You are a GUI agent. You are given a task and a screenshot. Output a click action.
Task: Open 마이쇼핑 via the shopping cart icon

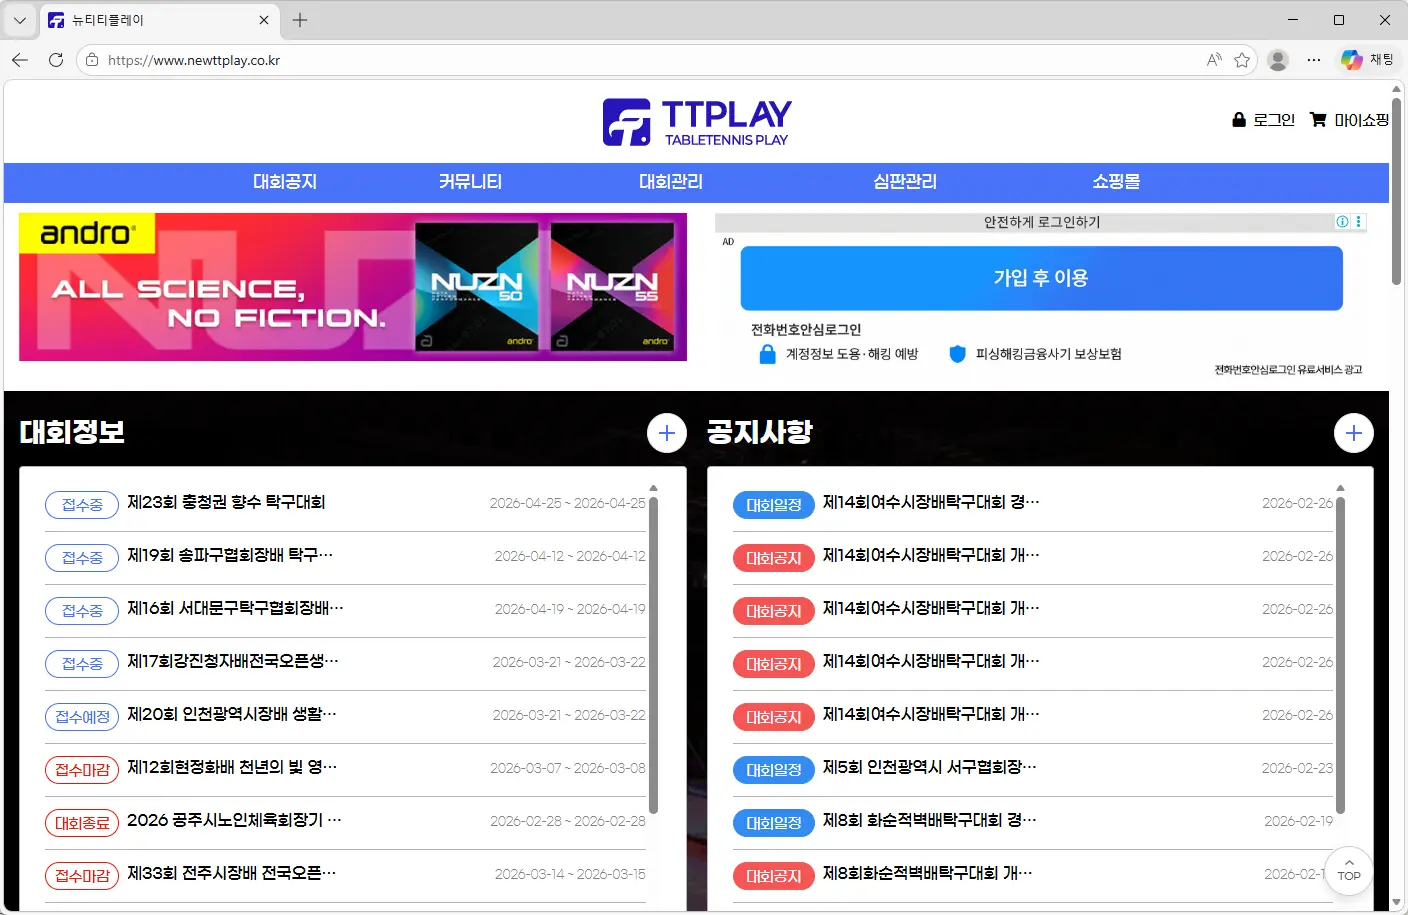pos(1349,119)
